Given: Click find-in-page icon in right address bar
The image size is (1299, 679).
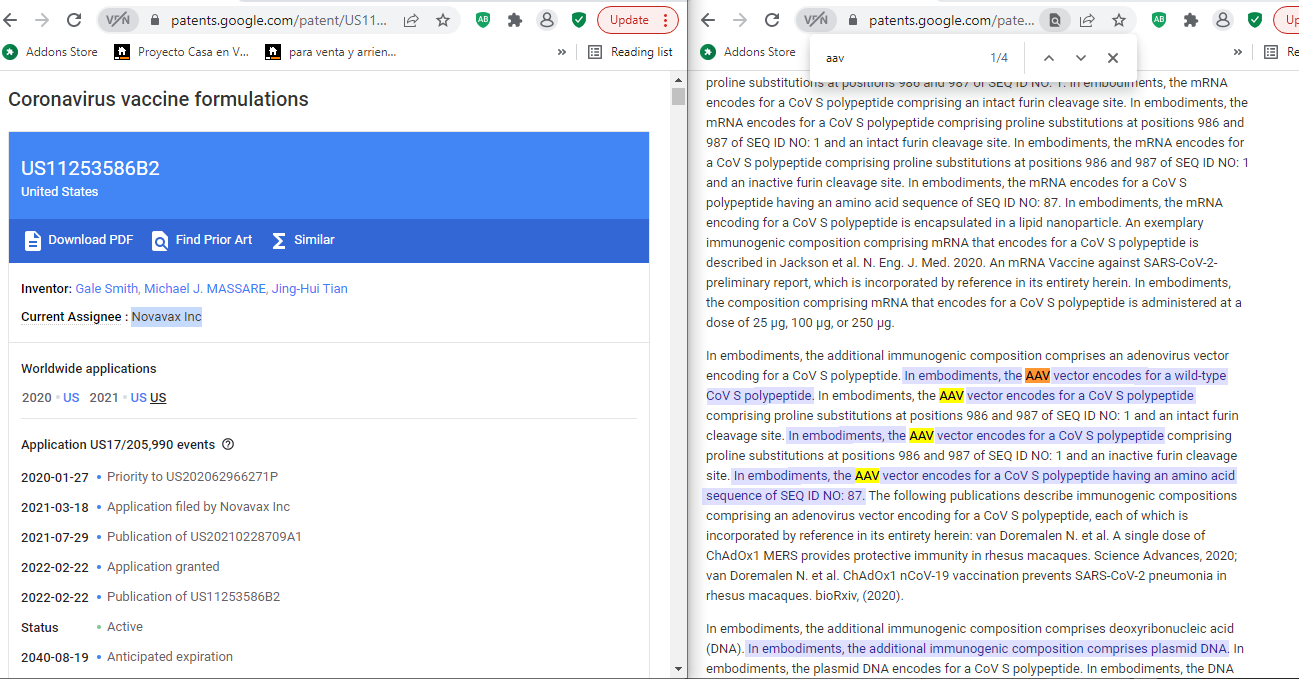Looking at the screenshot, I should 1054,20.
